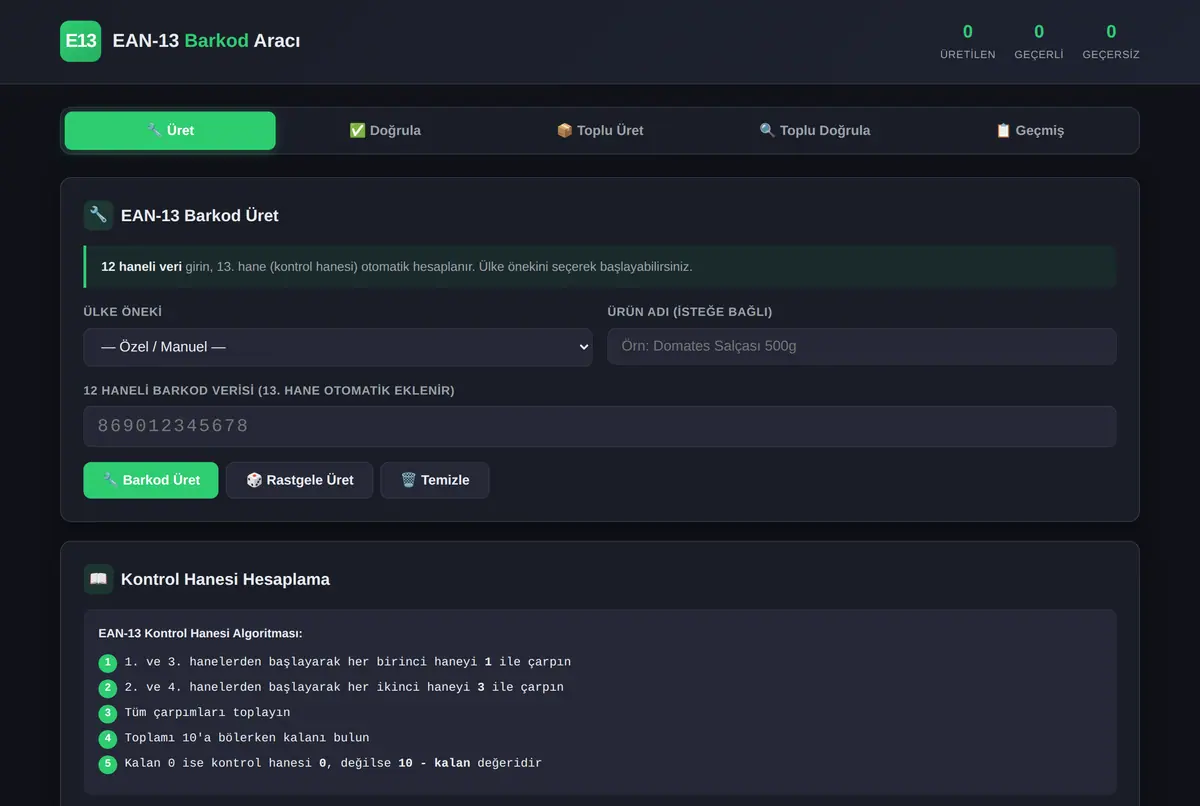Image resolution: width=1200 pixels, height=806 pixels.
Task: Click the Geçerli counter in the header
Action: click(x=1039, y=41)
